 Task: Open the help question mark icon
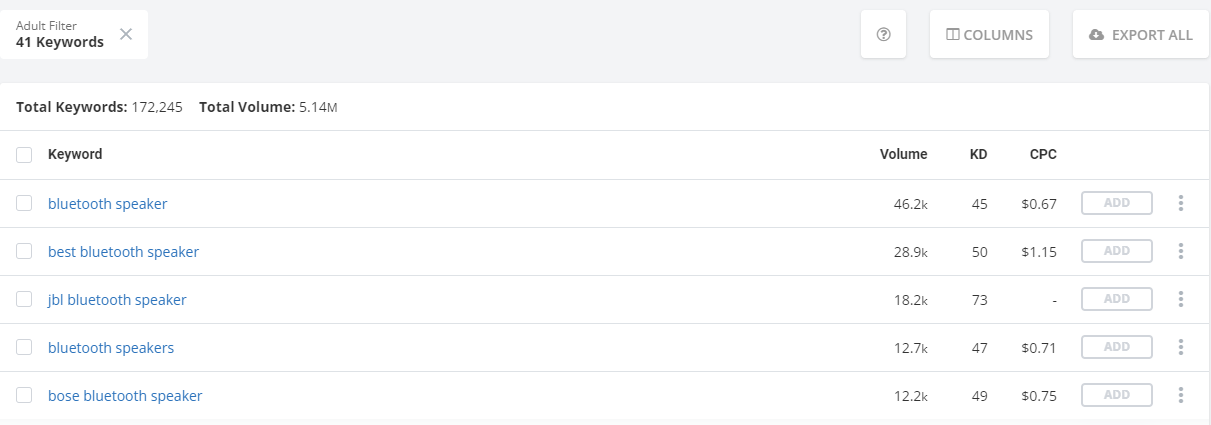(x=883, y=34)
